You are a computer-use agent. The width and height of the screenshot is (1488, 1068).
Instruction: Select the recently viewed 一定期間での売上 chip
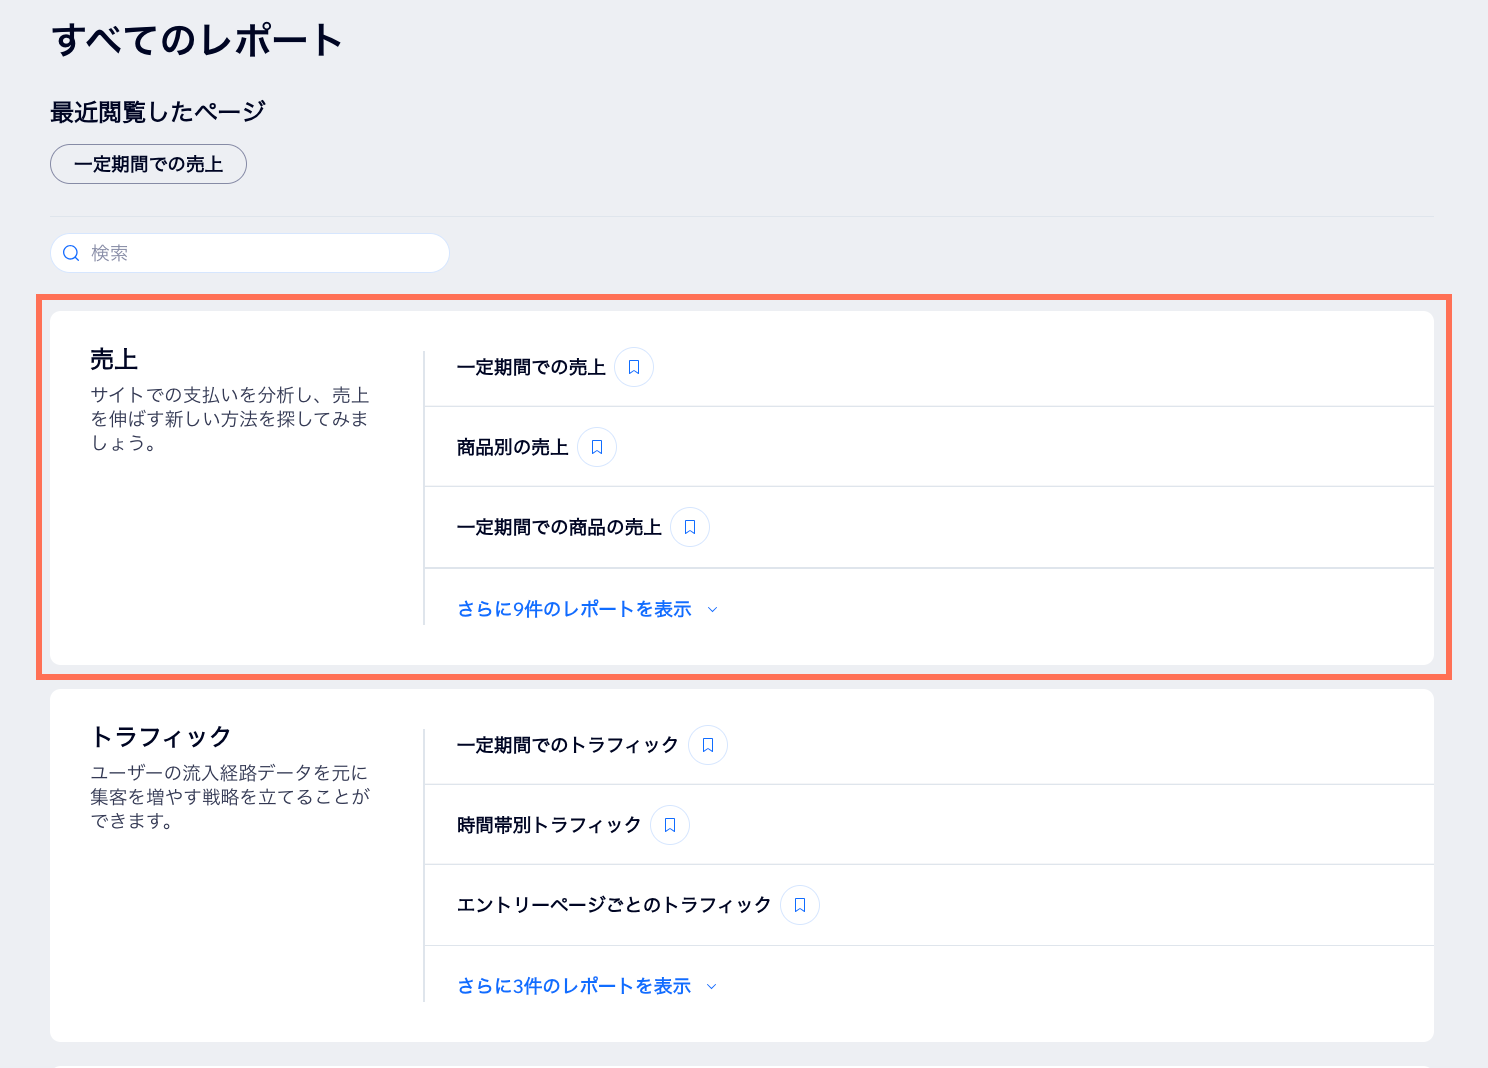(x=148, y=163)
